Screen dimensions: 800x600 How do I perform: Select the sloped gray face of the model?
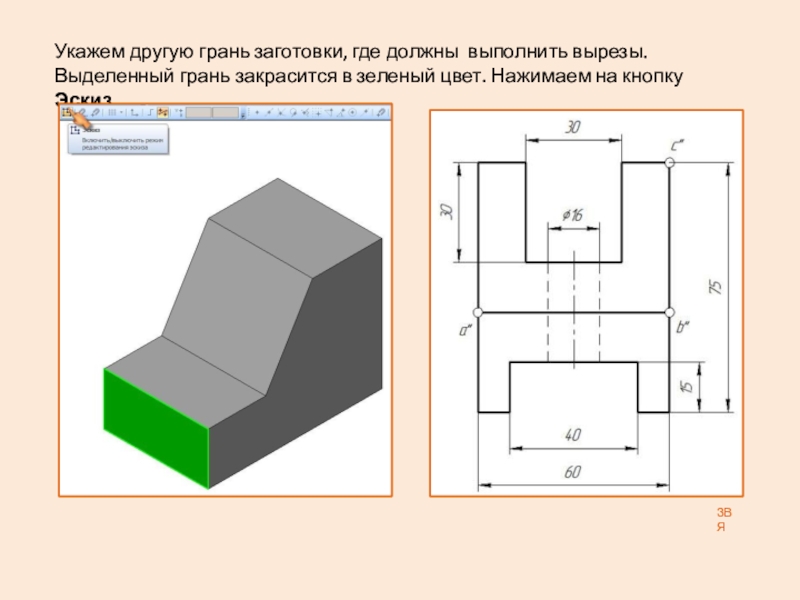coord(237,306)
